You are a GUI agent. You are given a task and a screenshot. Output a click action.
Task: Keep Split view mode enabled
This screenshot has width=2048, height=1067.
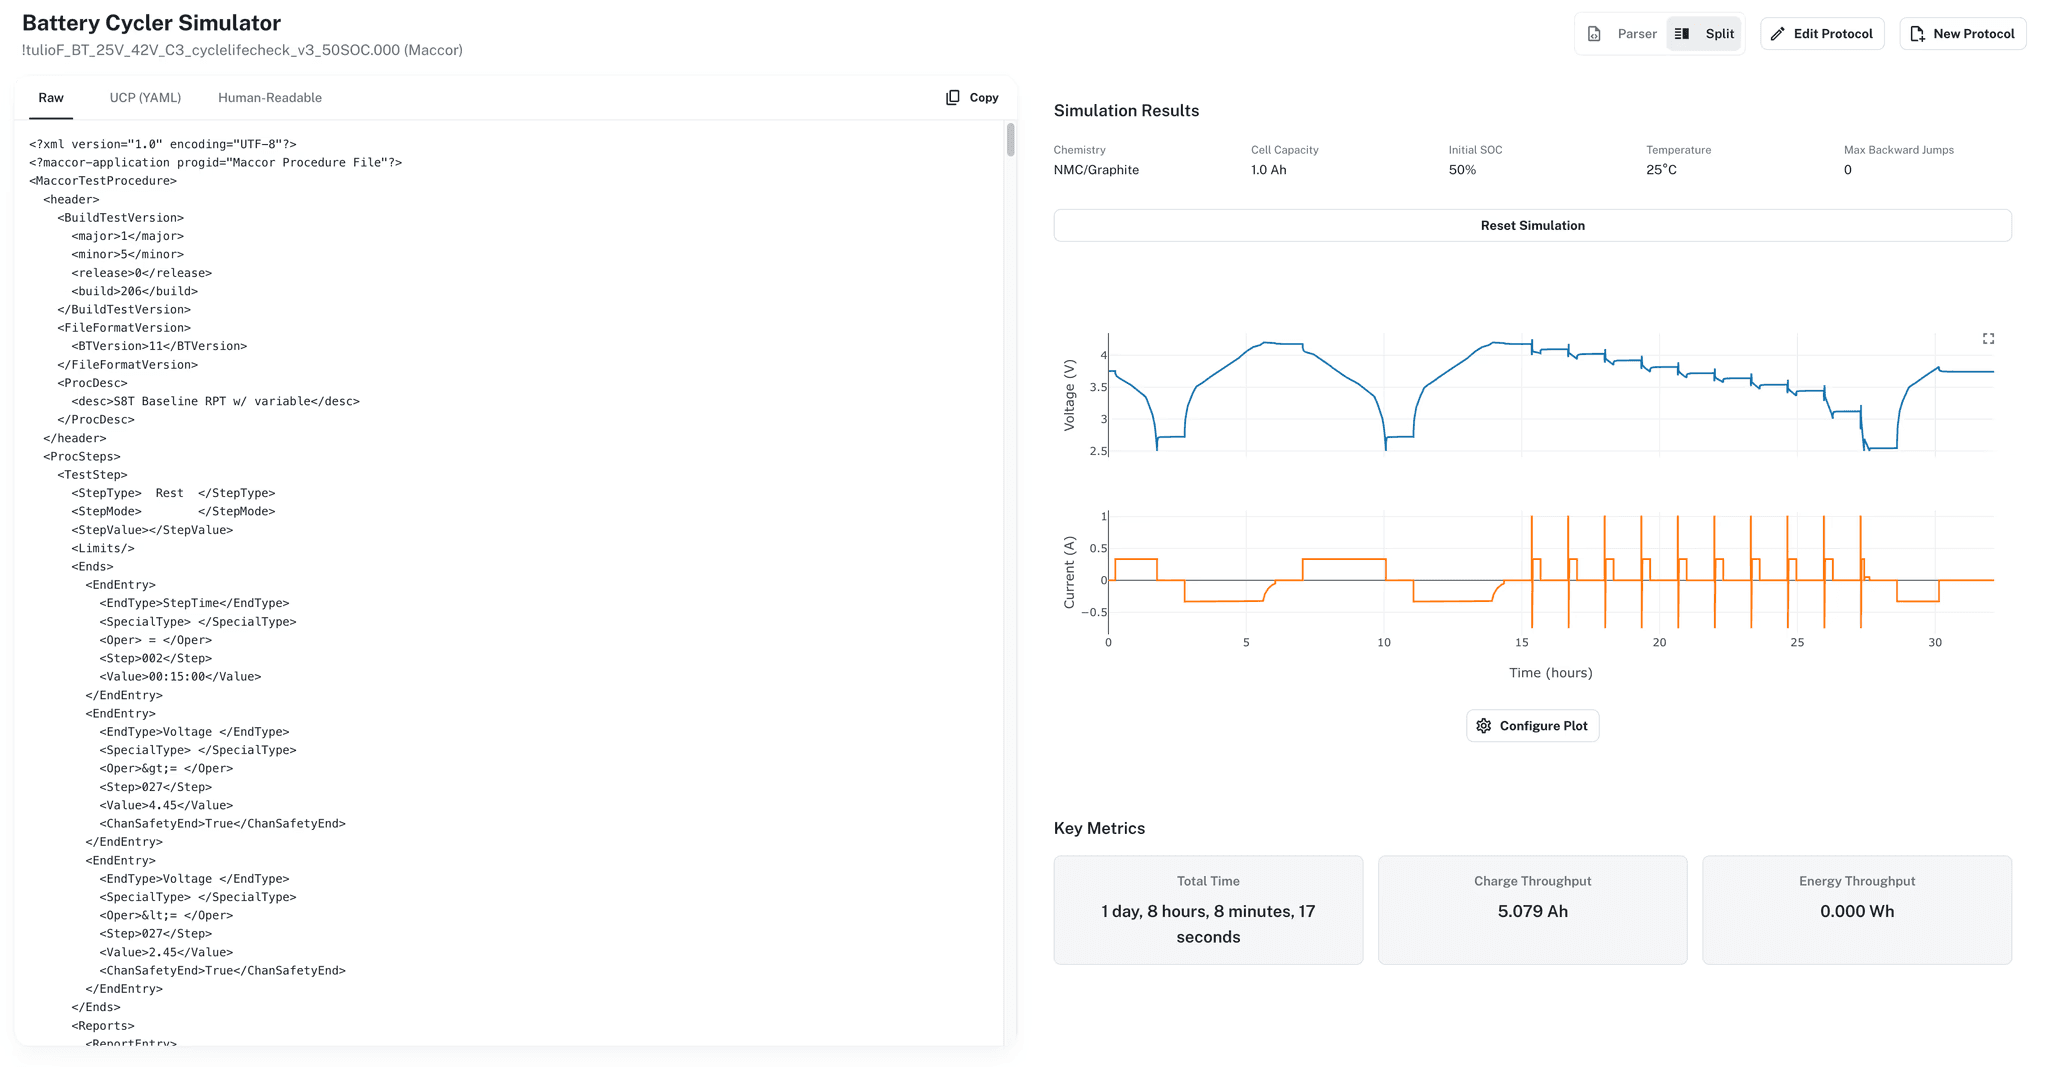point(1704,33)
